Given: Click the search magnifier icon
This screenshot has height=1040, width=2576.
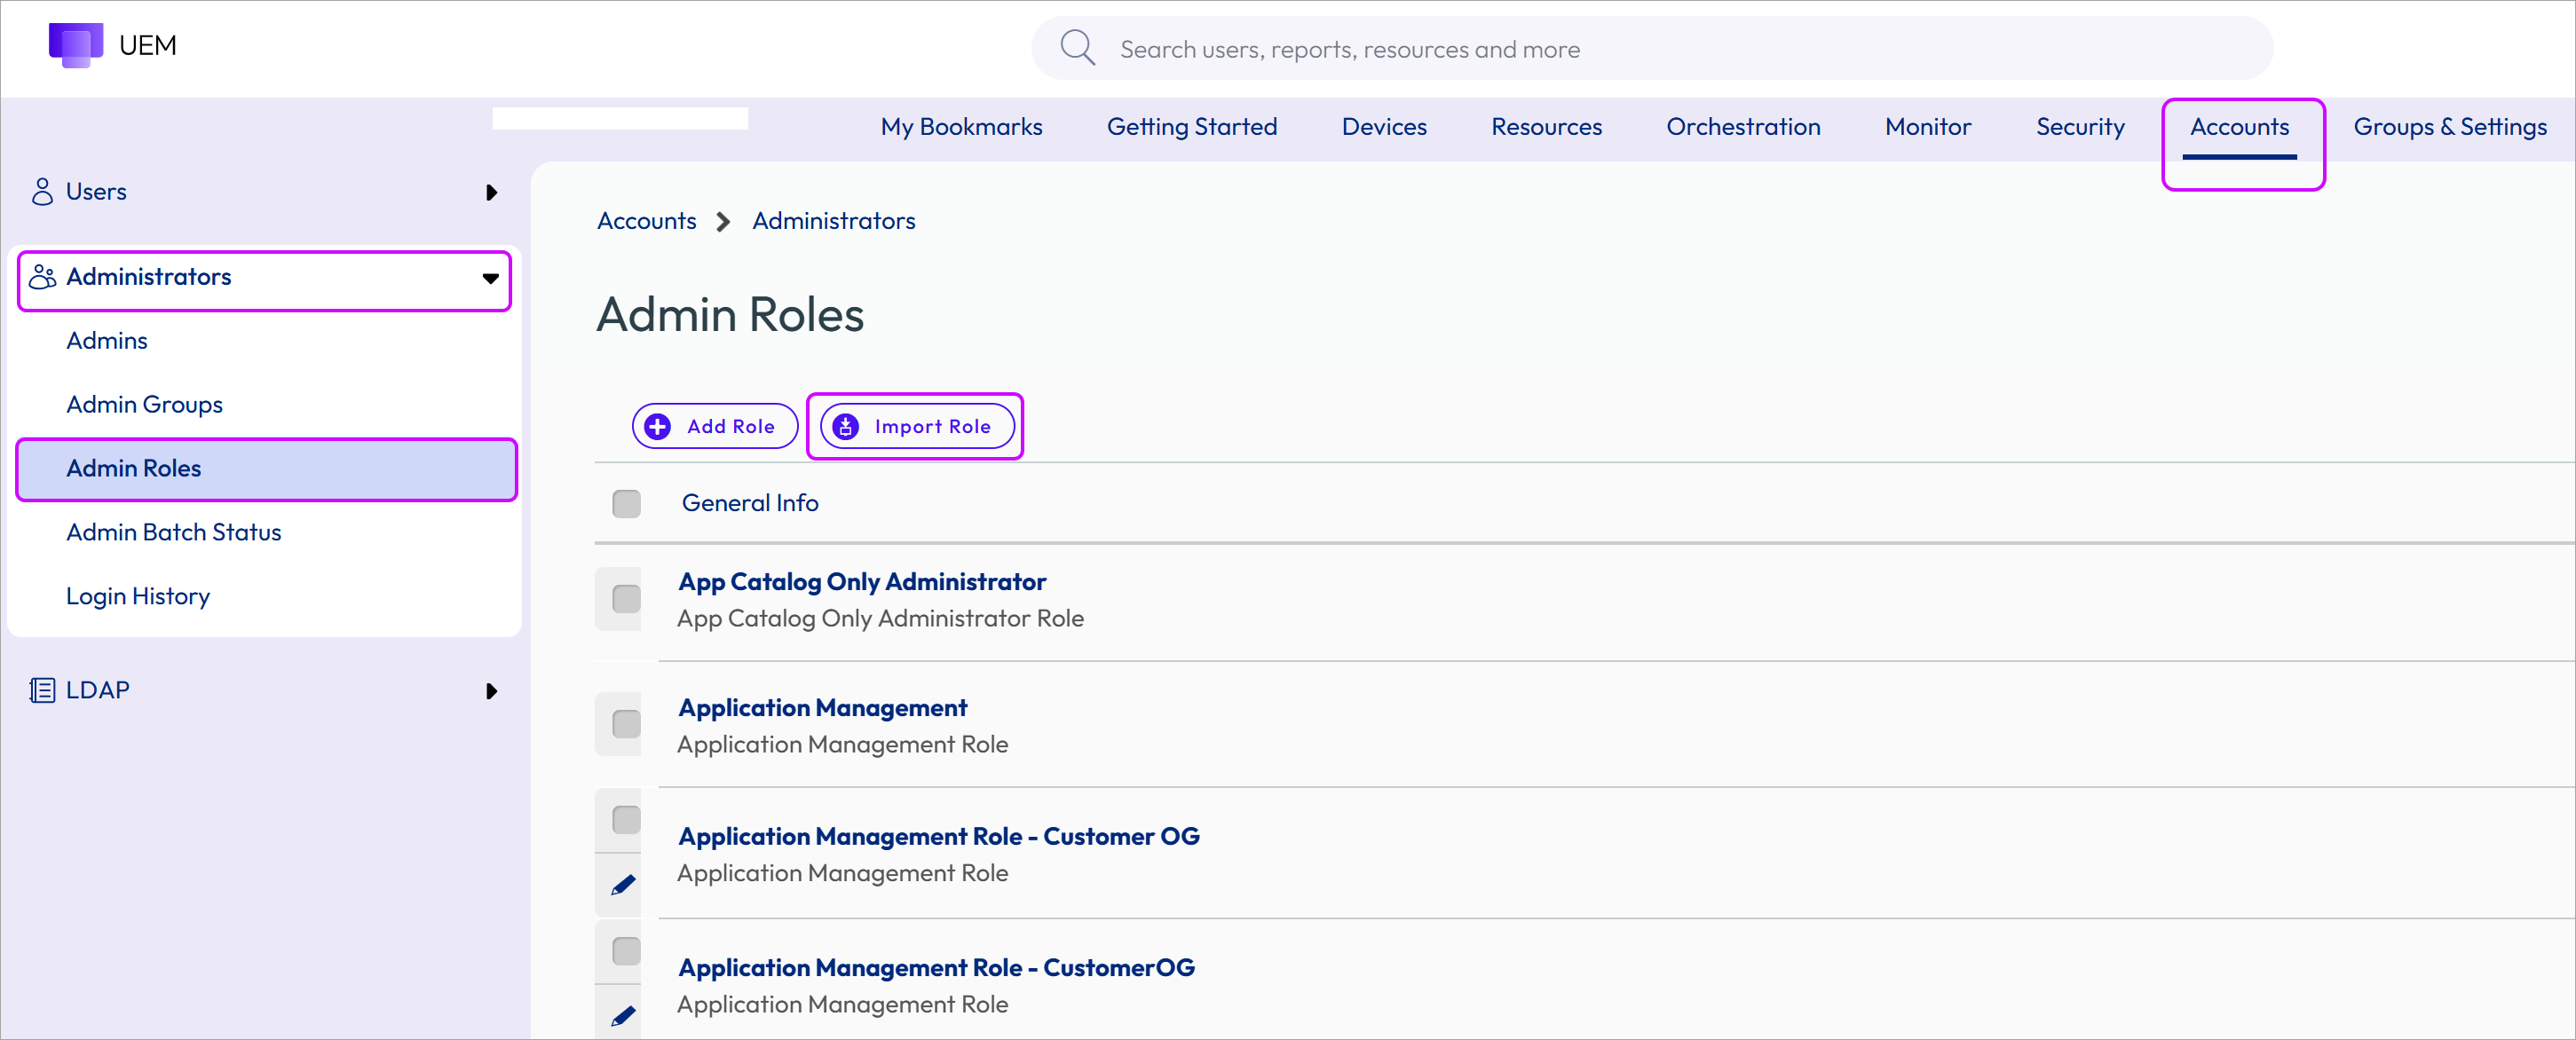Looking at the screenshot, I should (1077, 47).
